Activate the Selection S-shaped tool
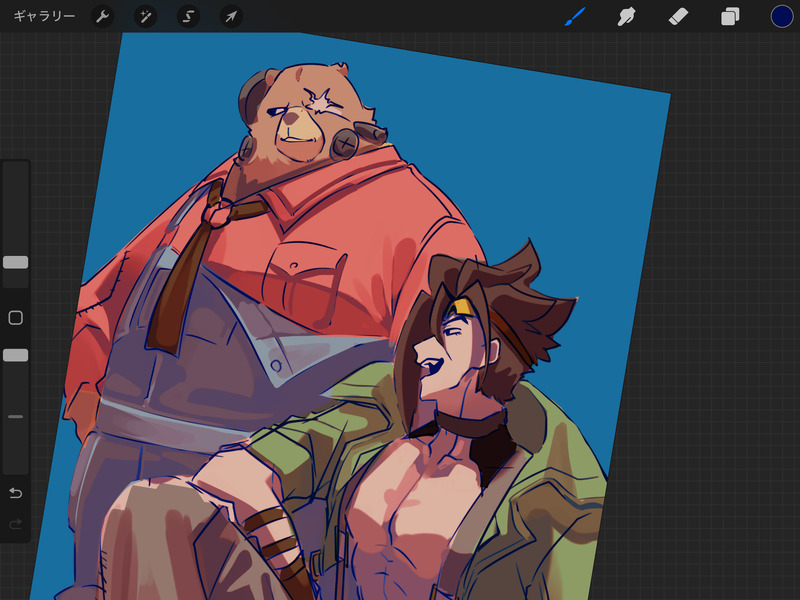 (x=188, y=16)
